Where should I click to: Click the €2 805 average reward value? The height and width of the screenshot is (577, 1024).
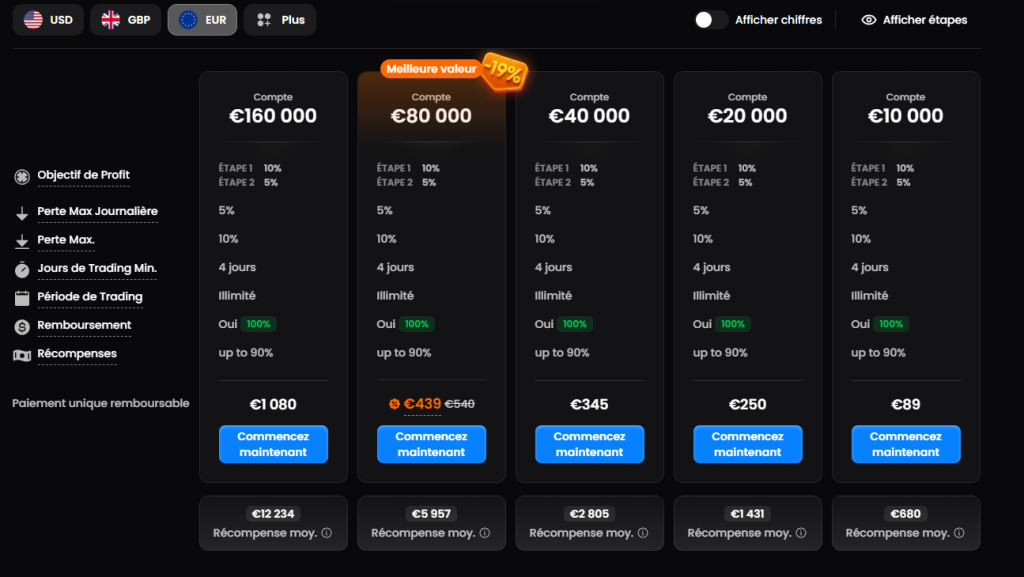[x=589, y=514]
